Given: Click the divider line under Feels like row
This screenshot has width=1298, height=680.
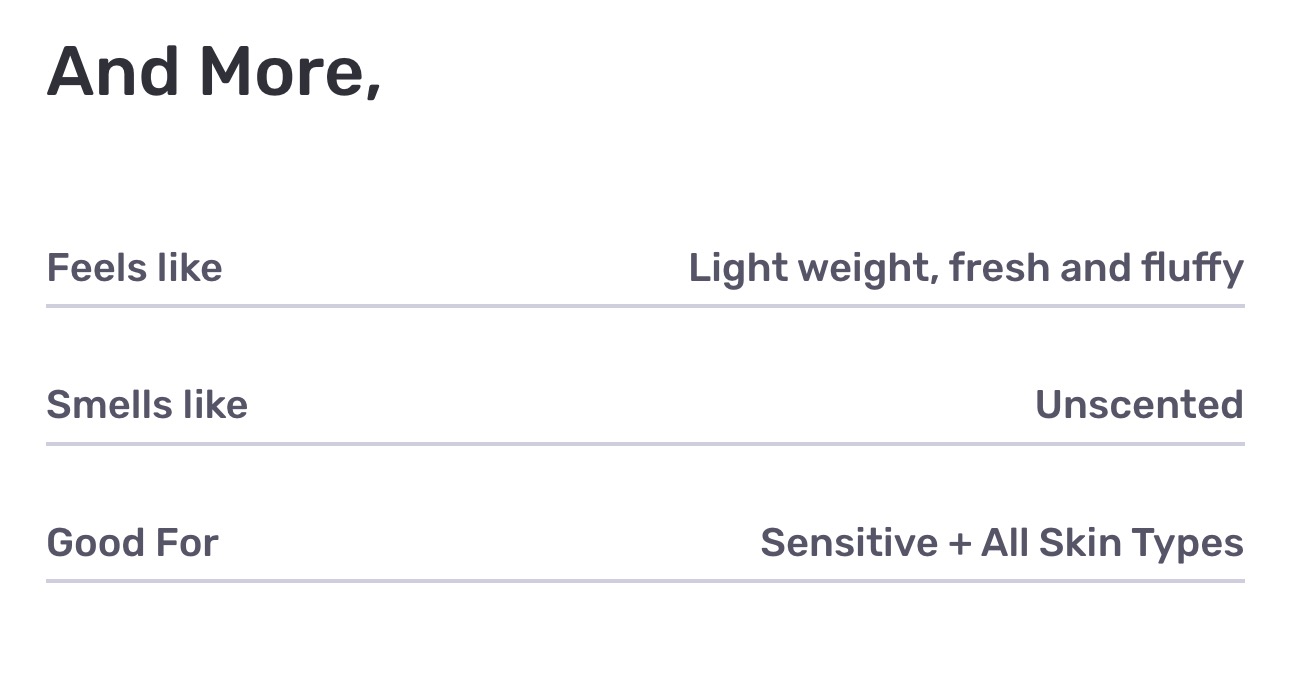Looking at the screenshot, I should [x=645, y=306].
